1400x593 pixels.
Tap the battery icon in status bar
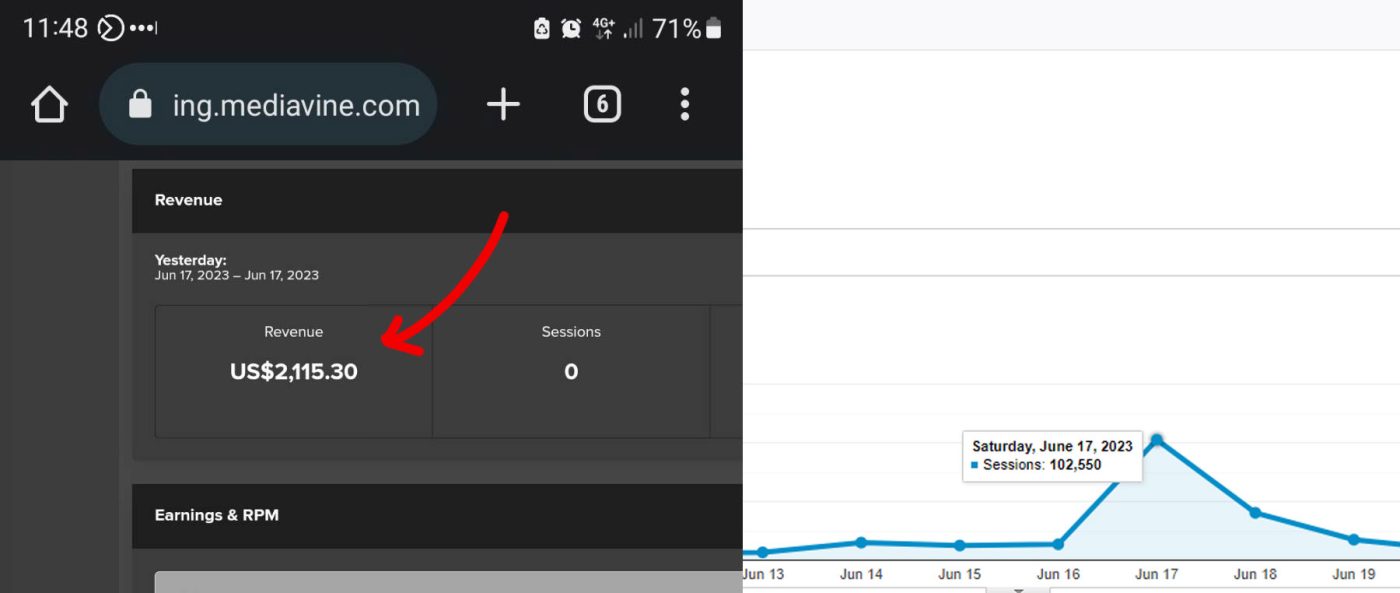[714, 29]
